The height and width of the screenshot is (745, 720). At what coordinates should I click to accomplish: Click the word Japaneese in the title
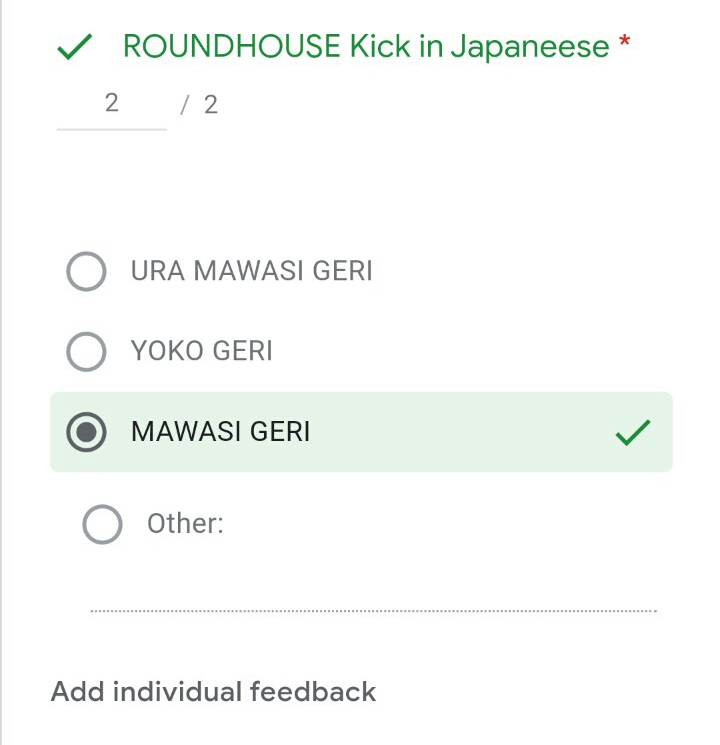(529, 46)
